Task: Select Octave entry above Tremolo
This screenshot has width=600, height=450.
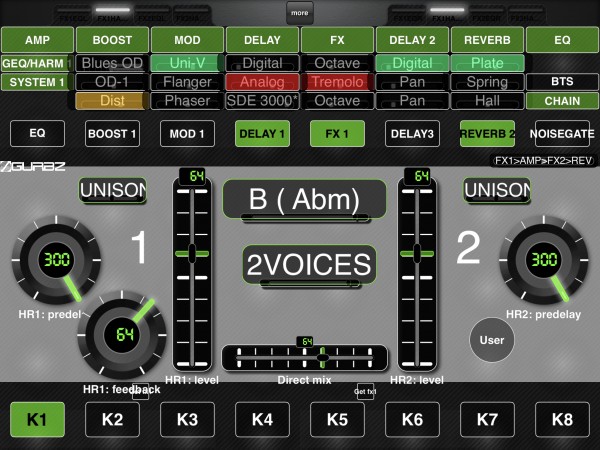Action: (x=337, y=63)
